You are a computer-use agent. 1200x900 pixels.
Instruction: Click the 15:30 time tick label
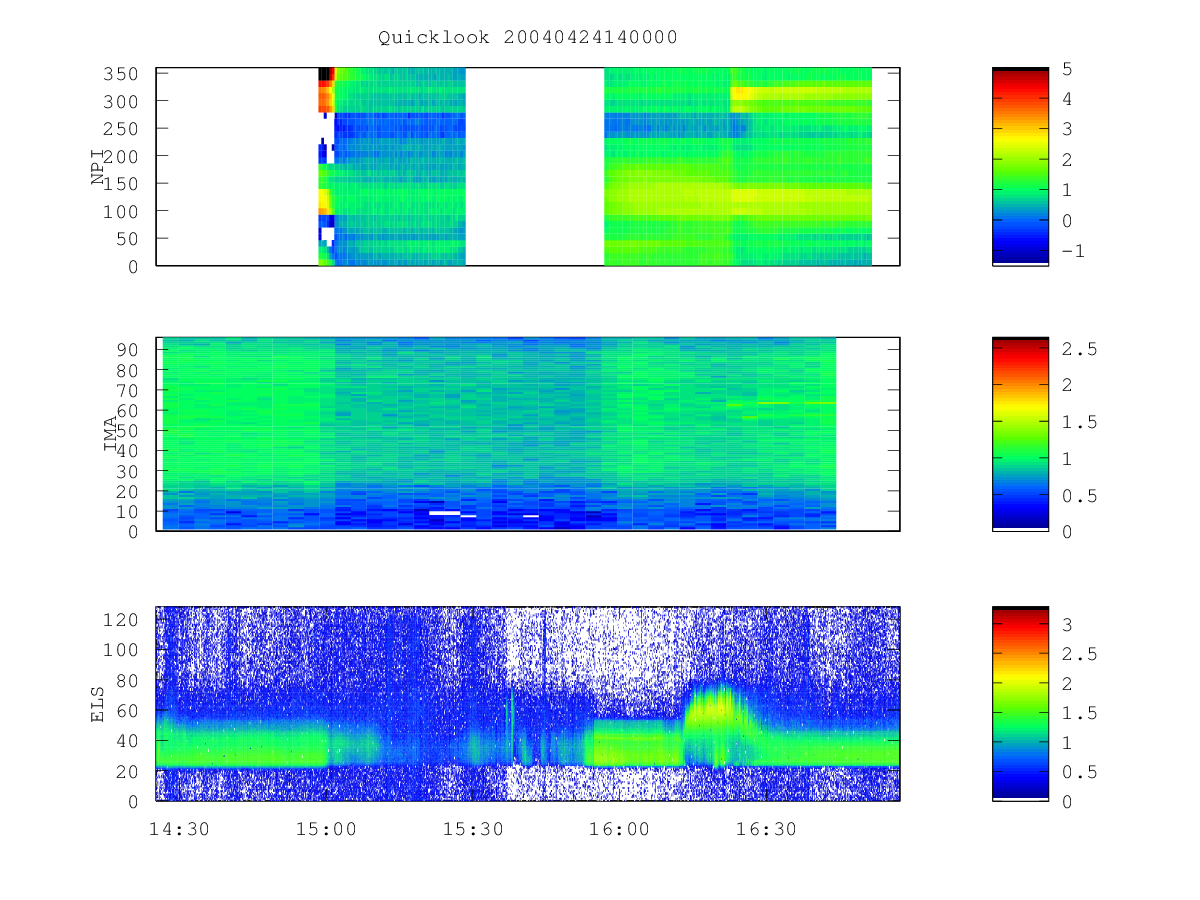(x=473, y=829)
